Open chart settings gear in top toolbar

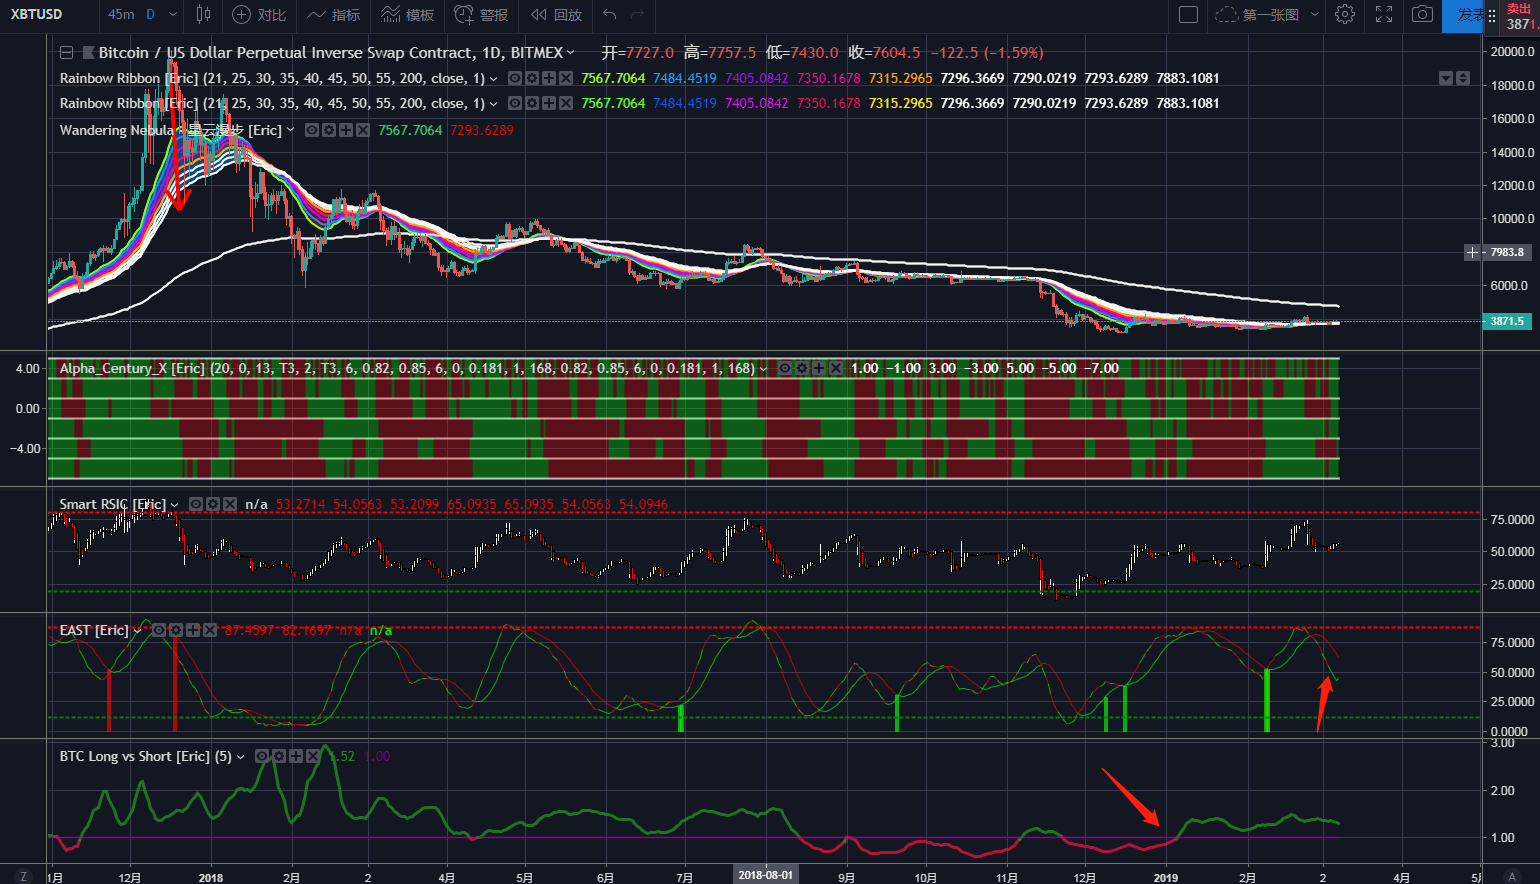1345,15
